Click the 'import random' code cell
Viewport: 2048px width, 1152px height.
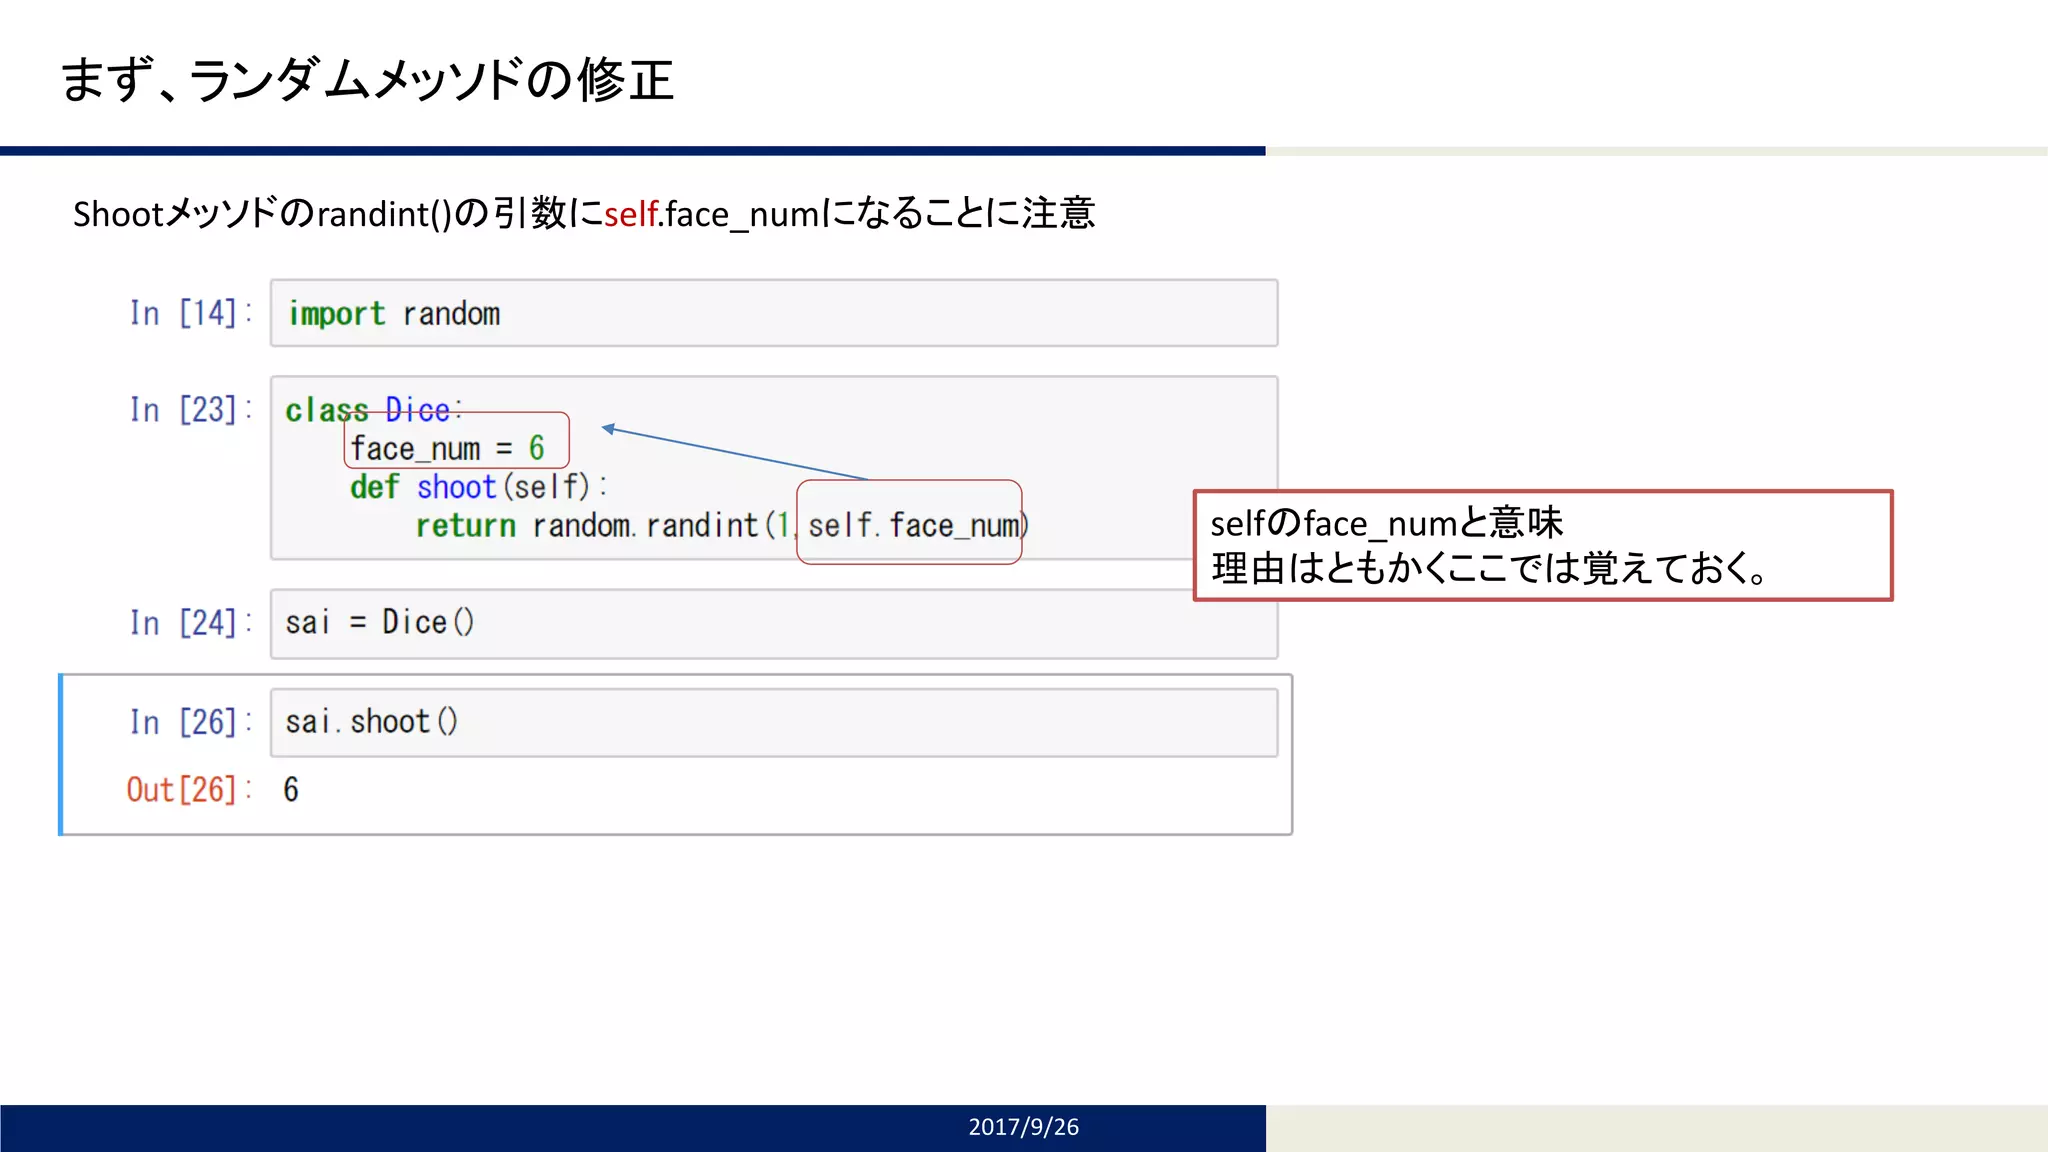click(774, 313)
